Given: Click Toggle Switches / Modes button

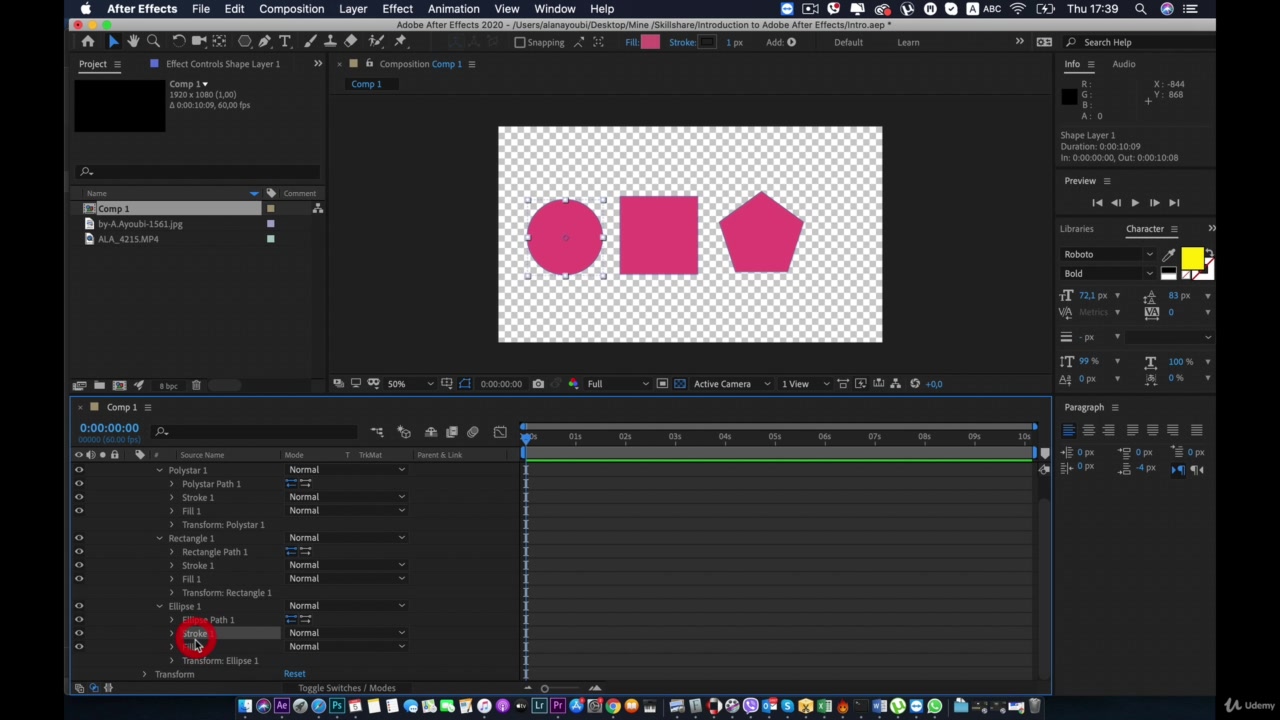Looking at the screenshot, I should tap(346, 688).
